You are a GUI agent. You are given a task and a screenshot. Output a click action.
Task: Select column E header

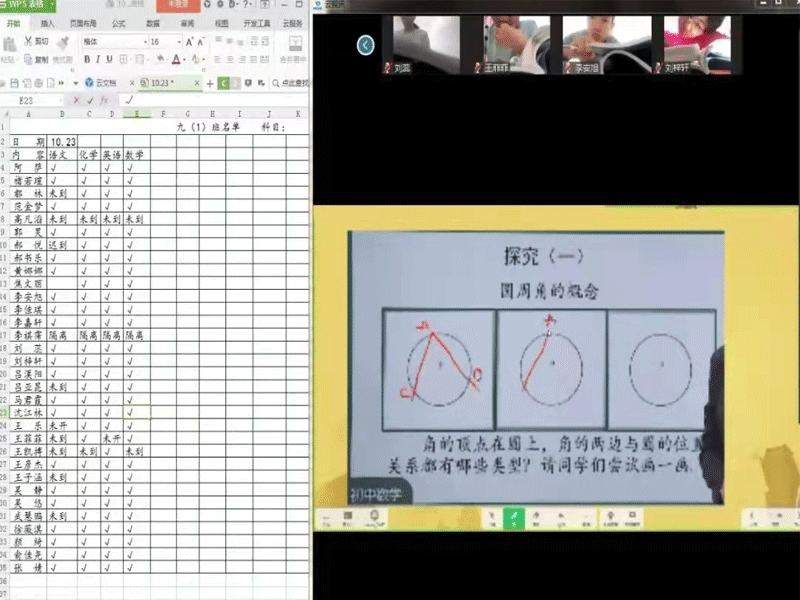pyautogui.click(x=137, y=114)
